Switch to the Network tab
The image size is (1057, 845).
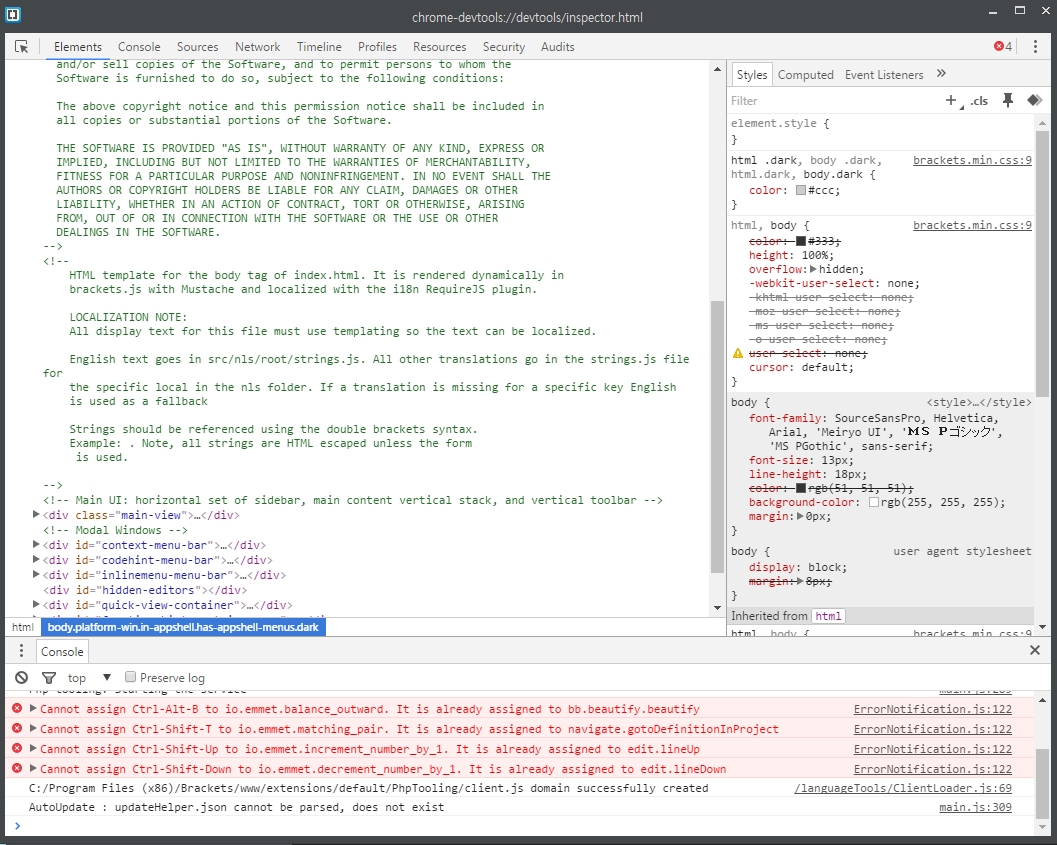[x=257, y=47]
